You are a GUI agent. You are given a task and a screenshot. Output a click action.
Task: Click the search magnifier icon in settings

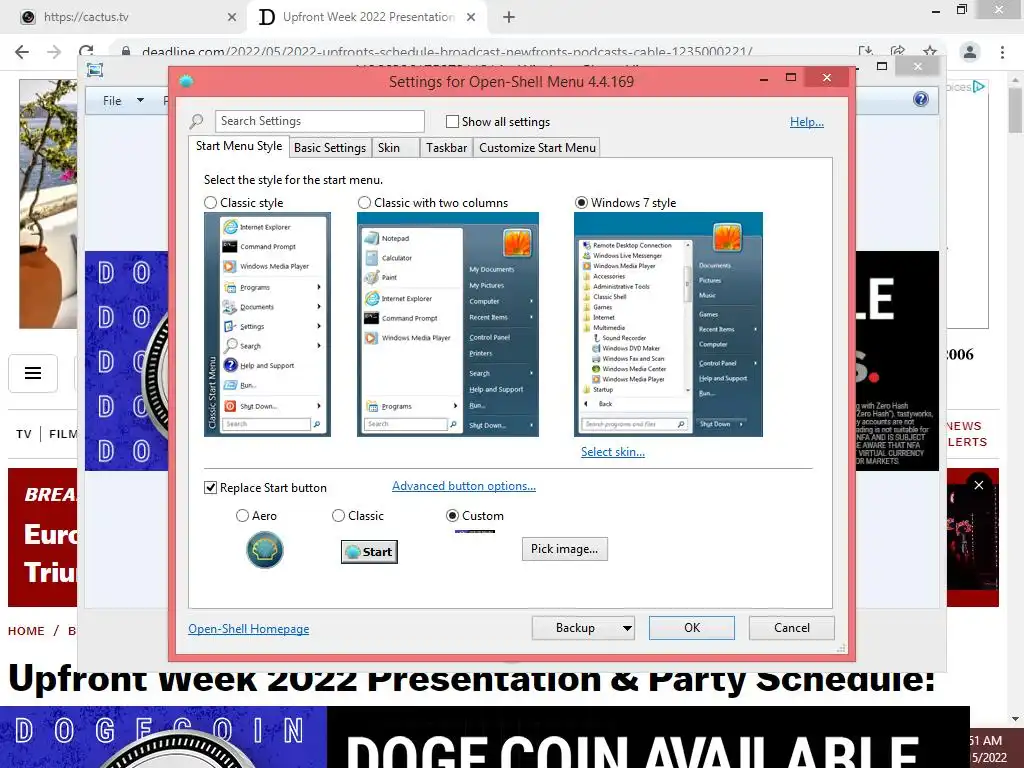pyautogui.click(x=196, y=121)
